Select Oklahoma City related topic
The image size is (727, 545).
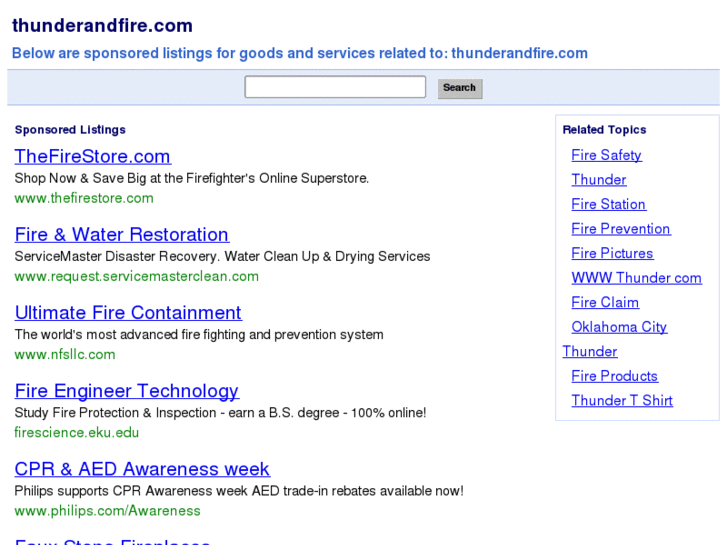(x=619, y=327)
